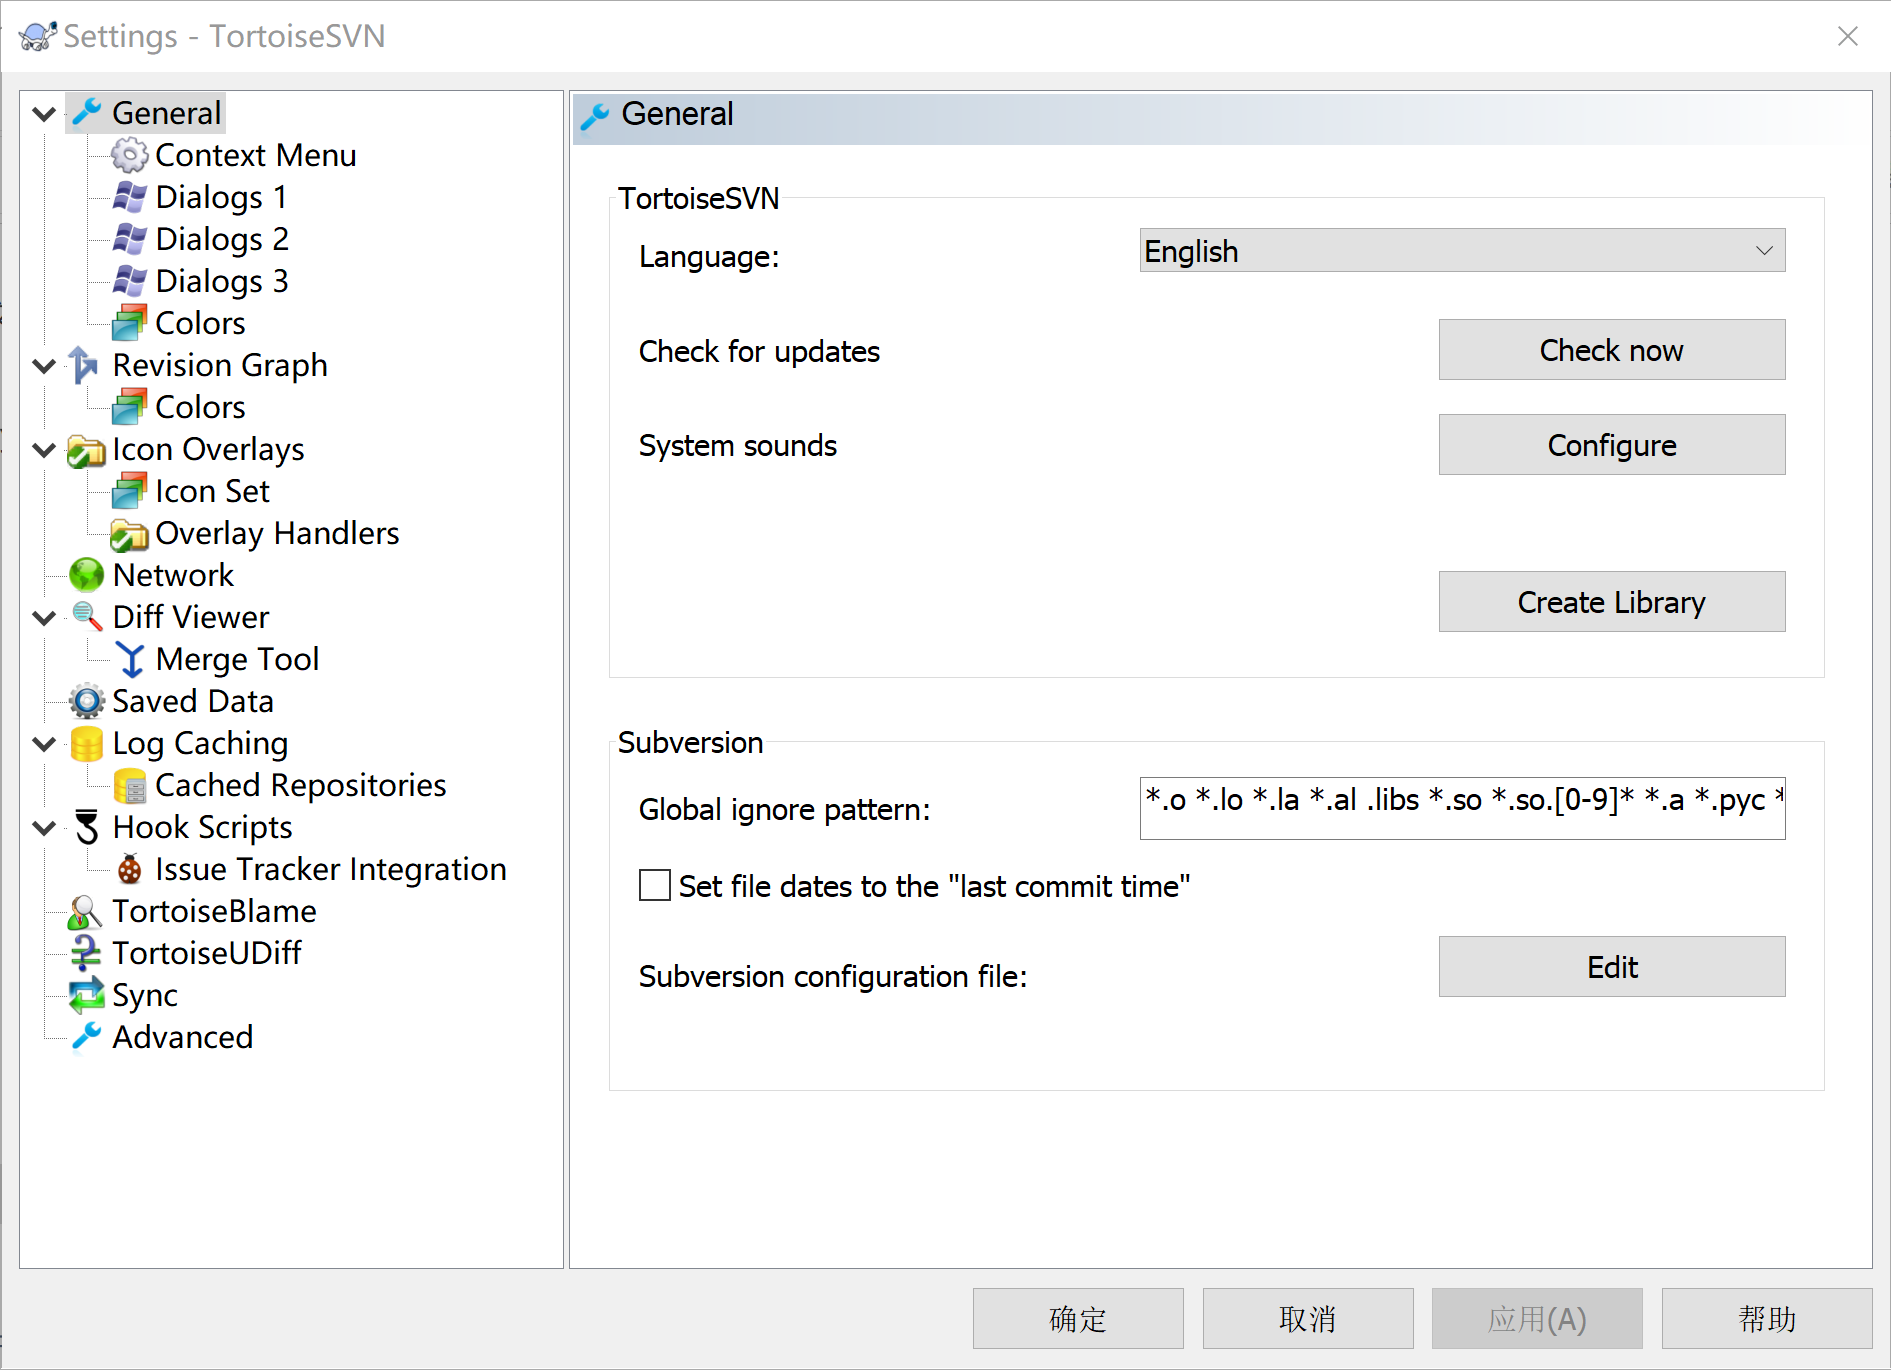The width and height of the screenshot is (1891, 1370).
Task: Click the Merge Tool icon
Action: click(x=131, y=659)
